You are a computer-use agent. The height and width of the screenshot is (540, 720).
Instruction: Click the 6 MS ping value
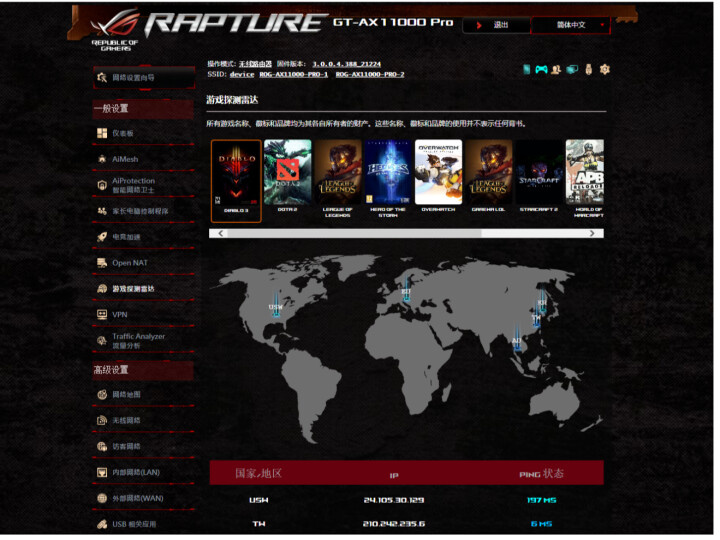(x=542, y=524)
